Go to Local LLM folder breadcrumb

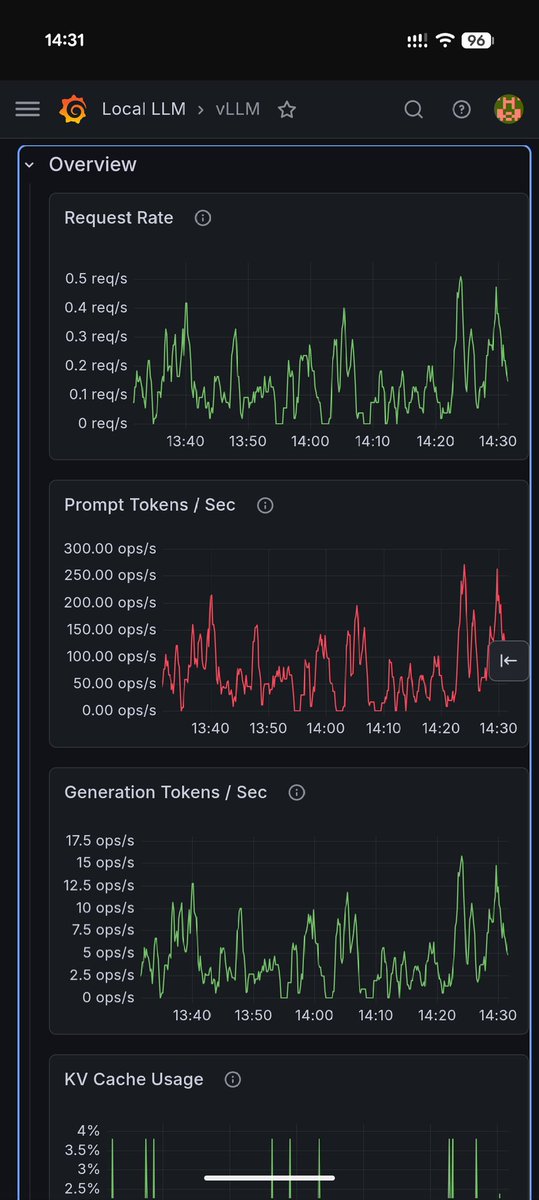coord(143,109)
